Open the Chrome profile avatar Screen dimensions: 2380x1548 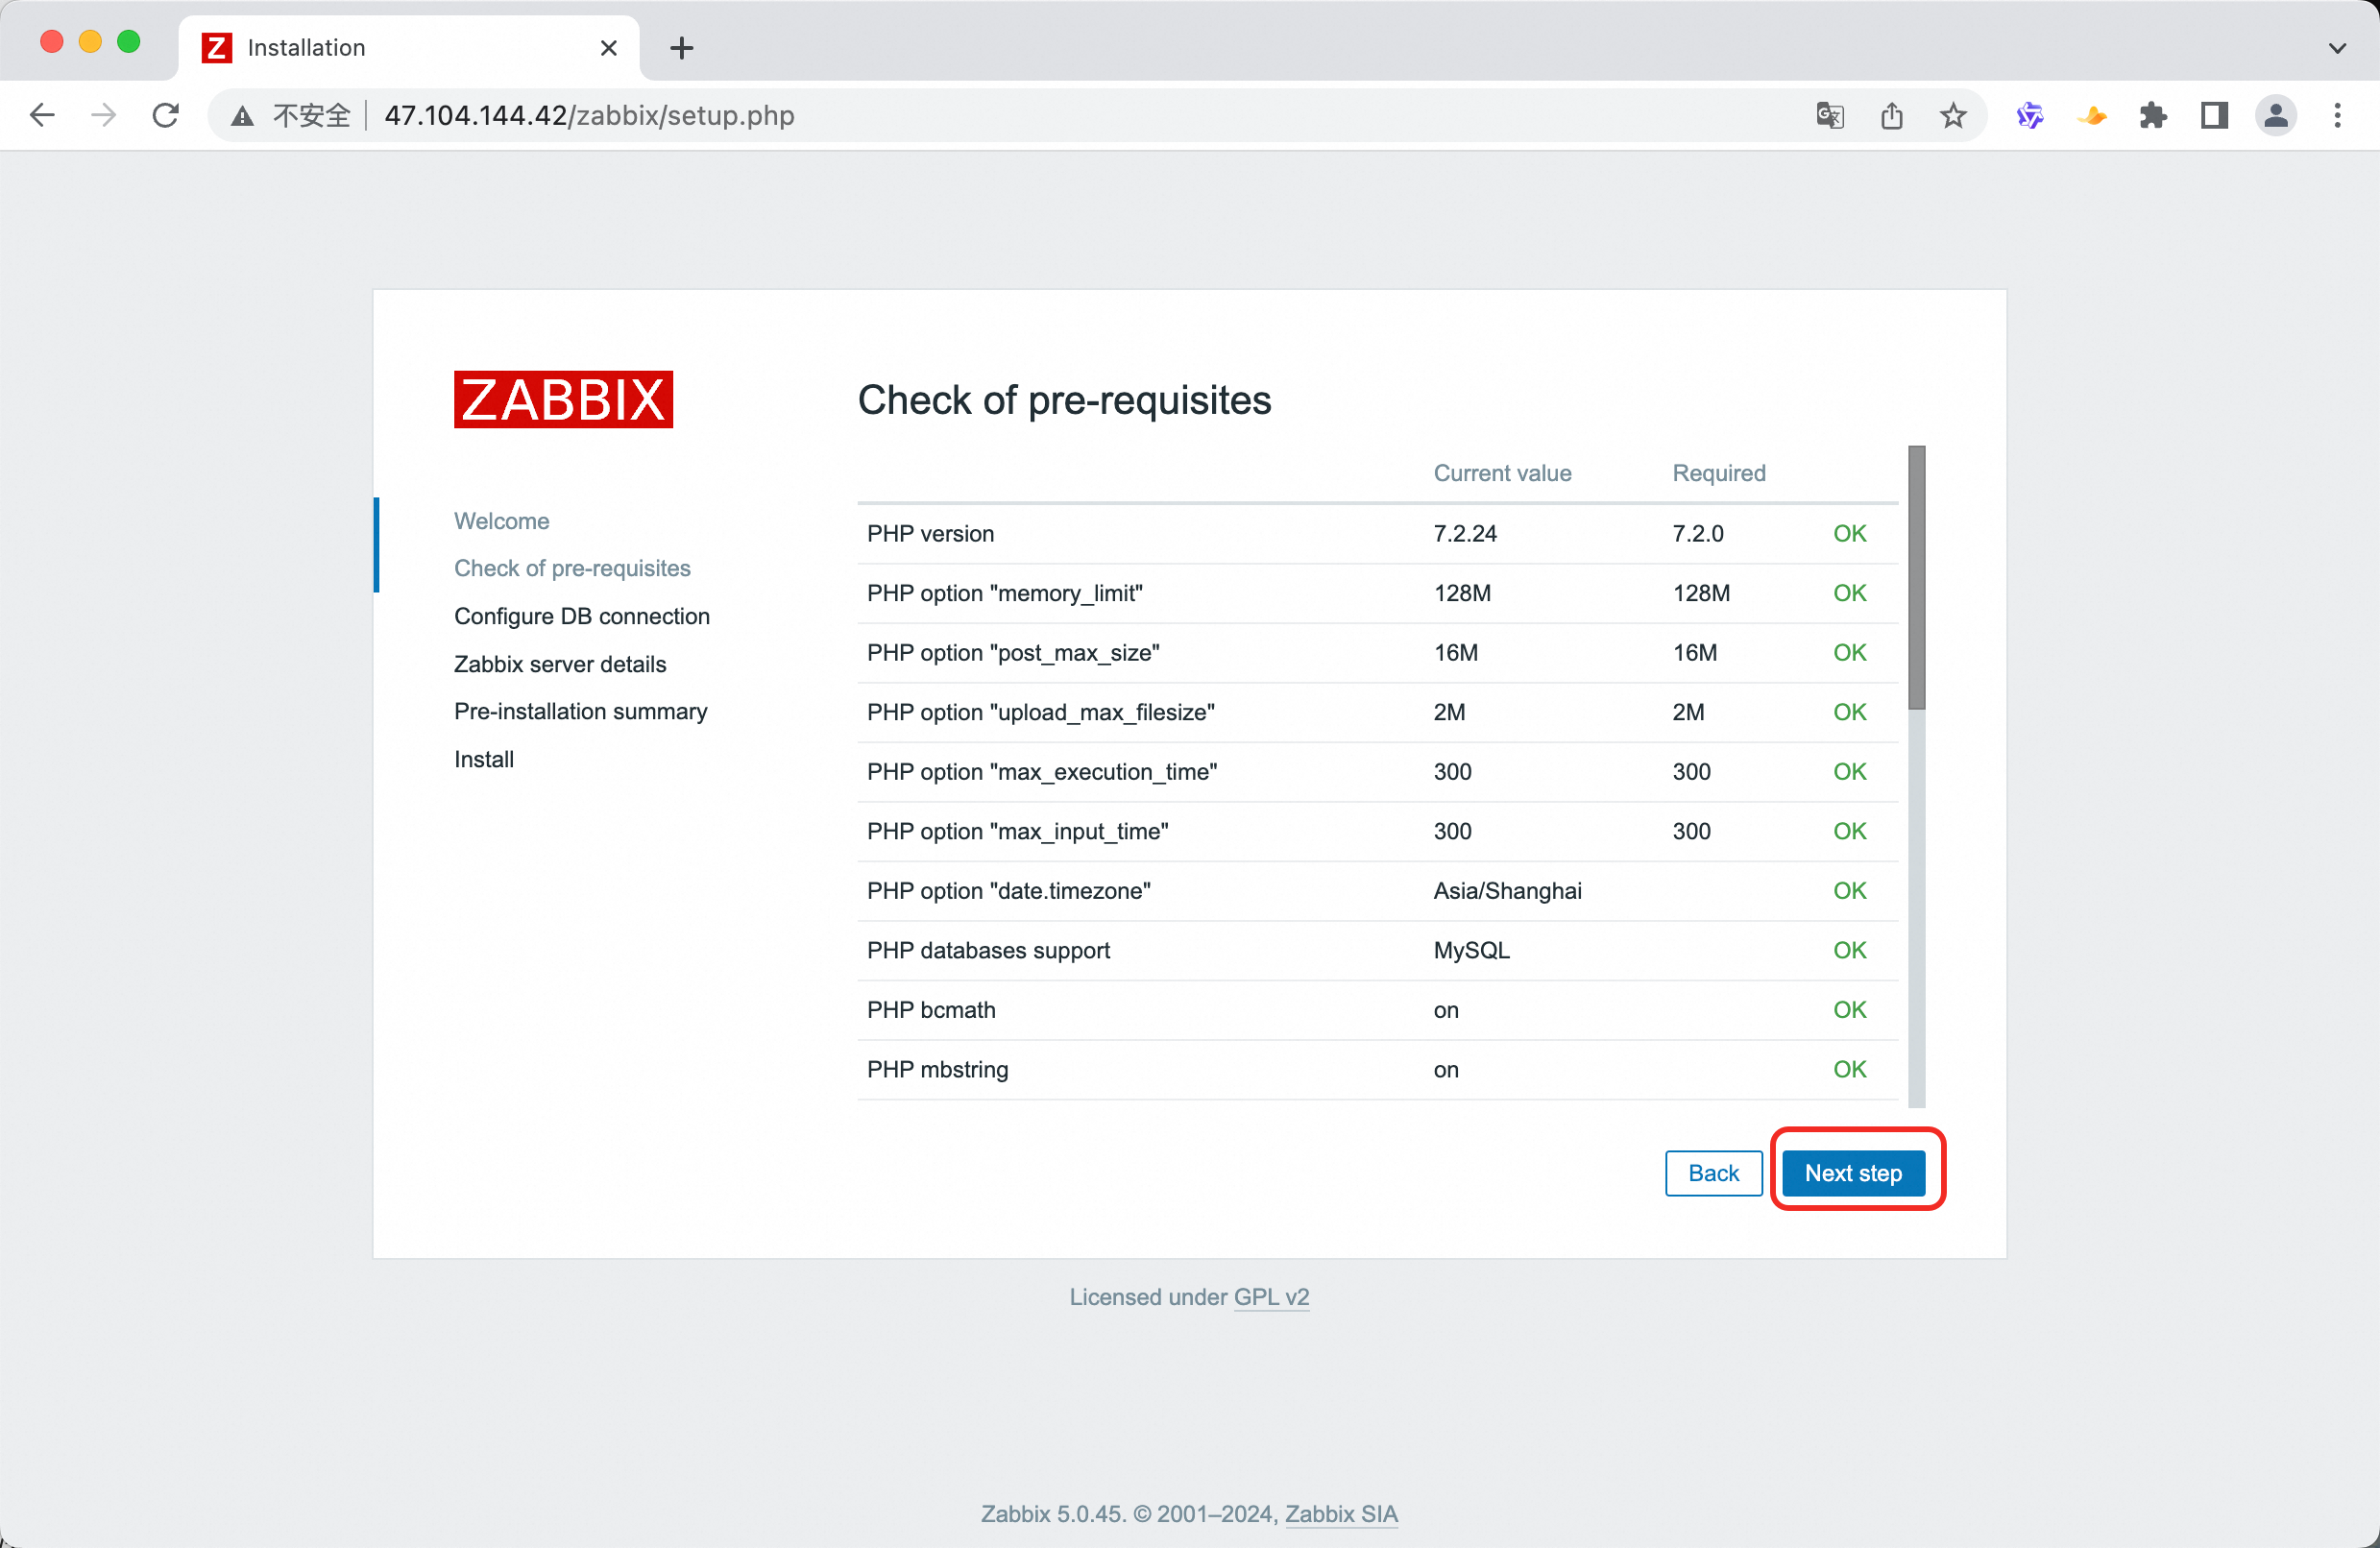(x=2275, y=116)
